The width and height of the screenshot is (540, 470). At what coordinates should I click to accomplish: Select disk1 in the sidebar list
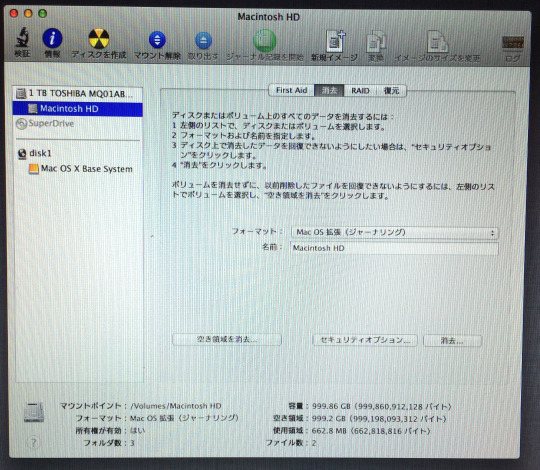pyautogui.click(x=77, y=153)
